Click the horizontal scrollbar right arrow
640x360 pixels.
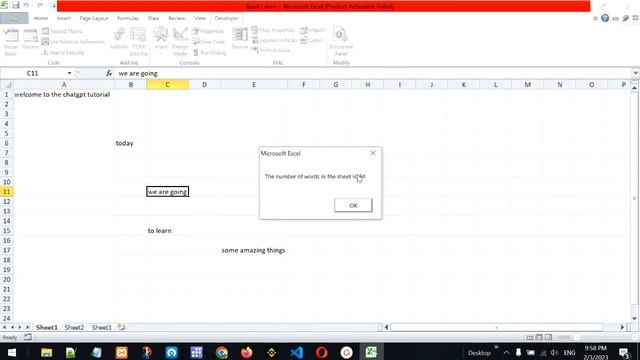[622, 327]
